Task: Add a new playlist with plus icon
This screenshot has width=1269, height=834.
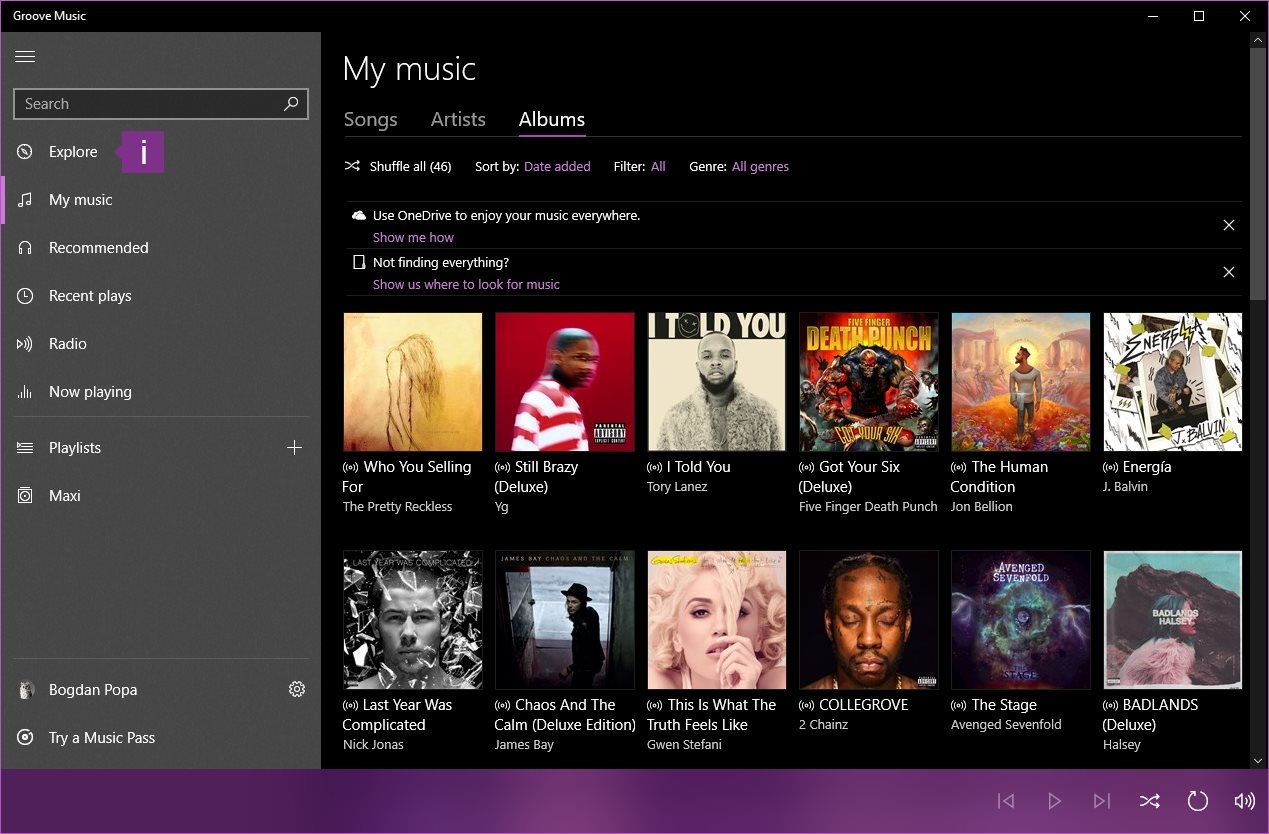Action: click(x=294, y=448)
